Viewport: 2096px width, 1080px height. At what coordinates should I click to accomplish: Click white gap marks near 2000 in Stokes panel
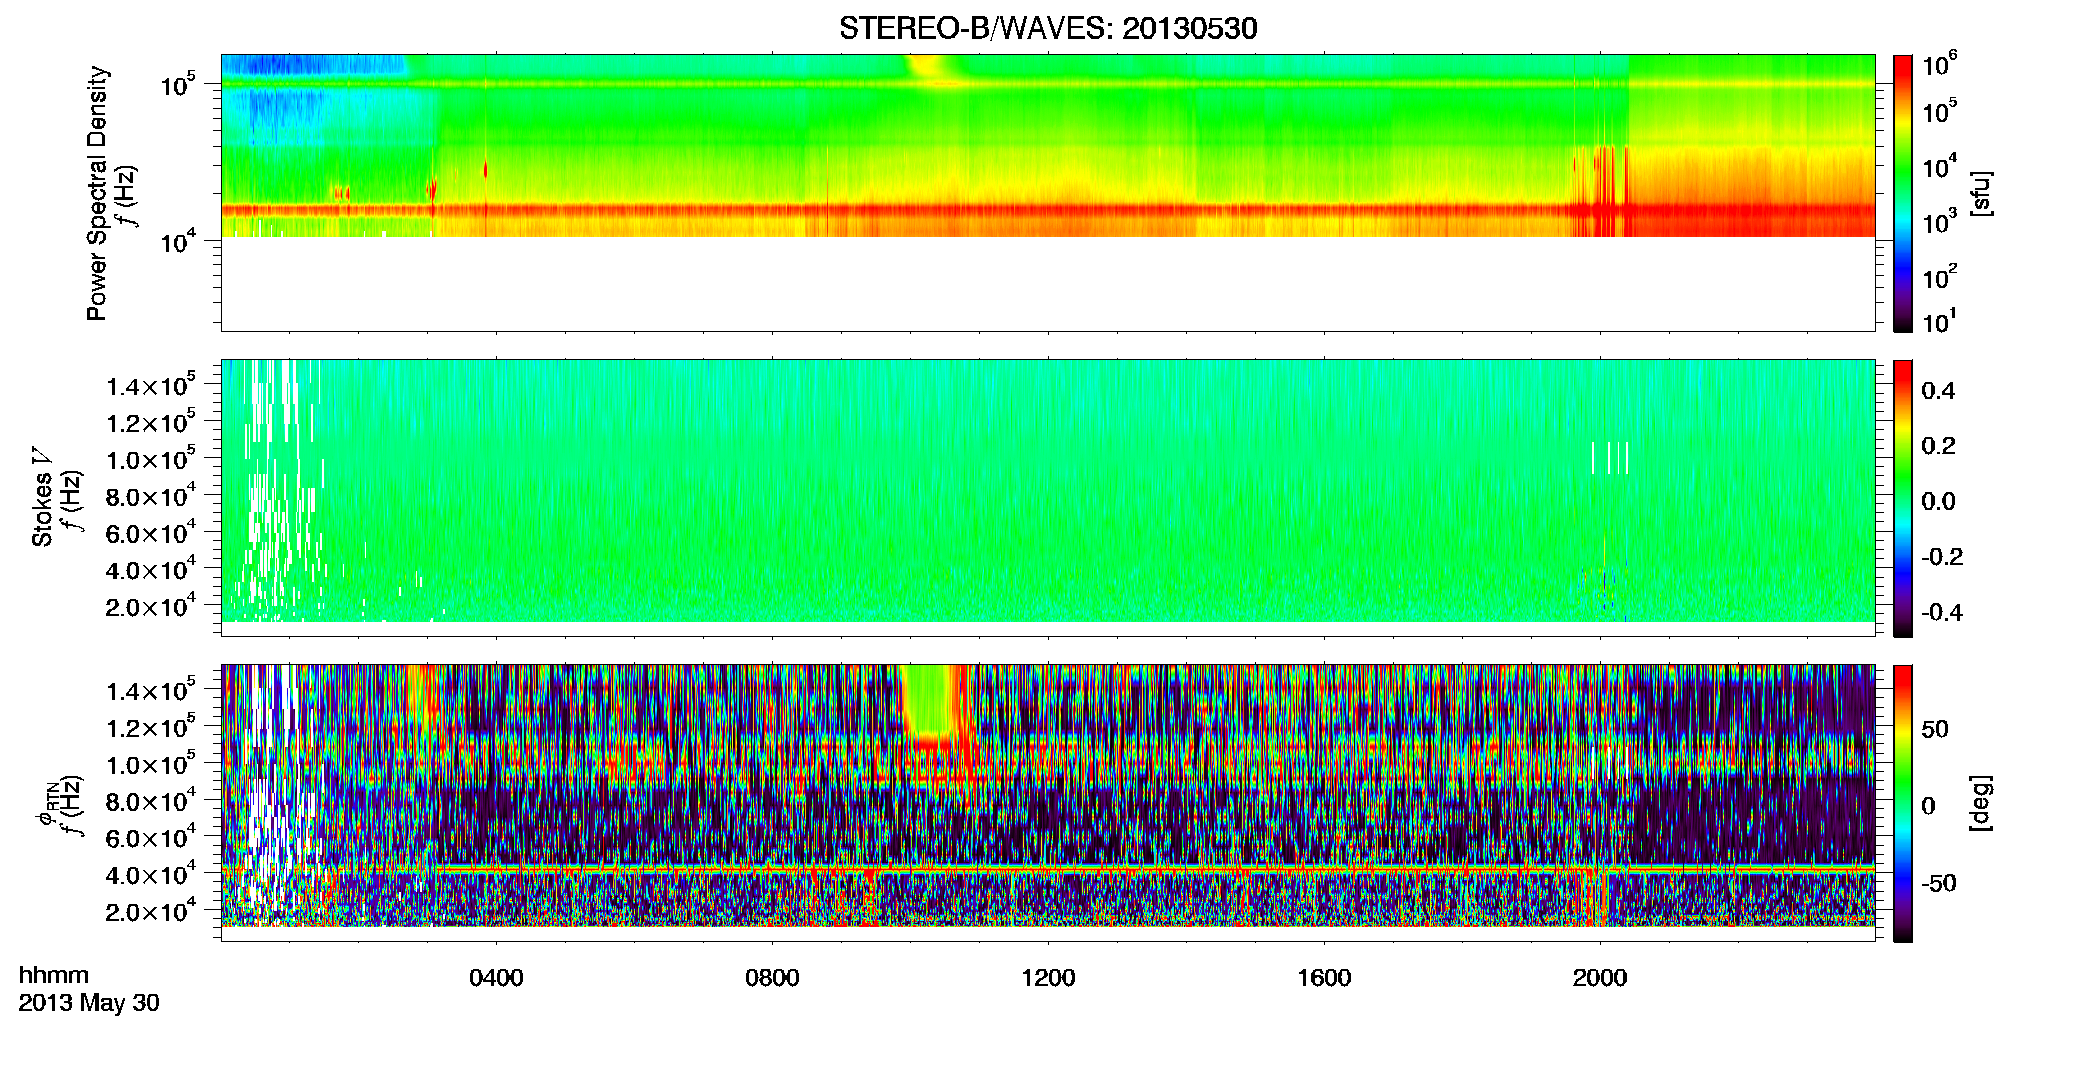click(1610, 457)
